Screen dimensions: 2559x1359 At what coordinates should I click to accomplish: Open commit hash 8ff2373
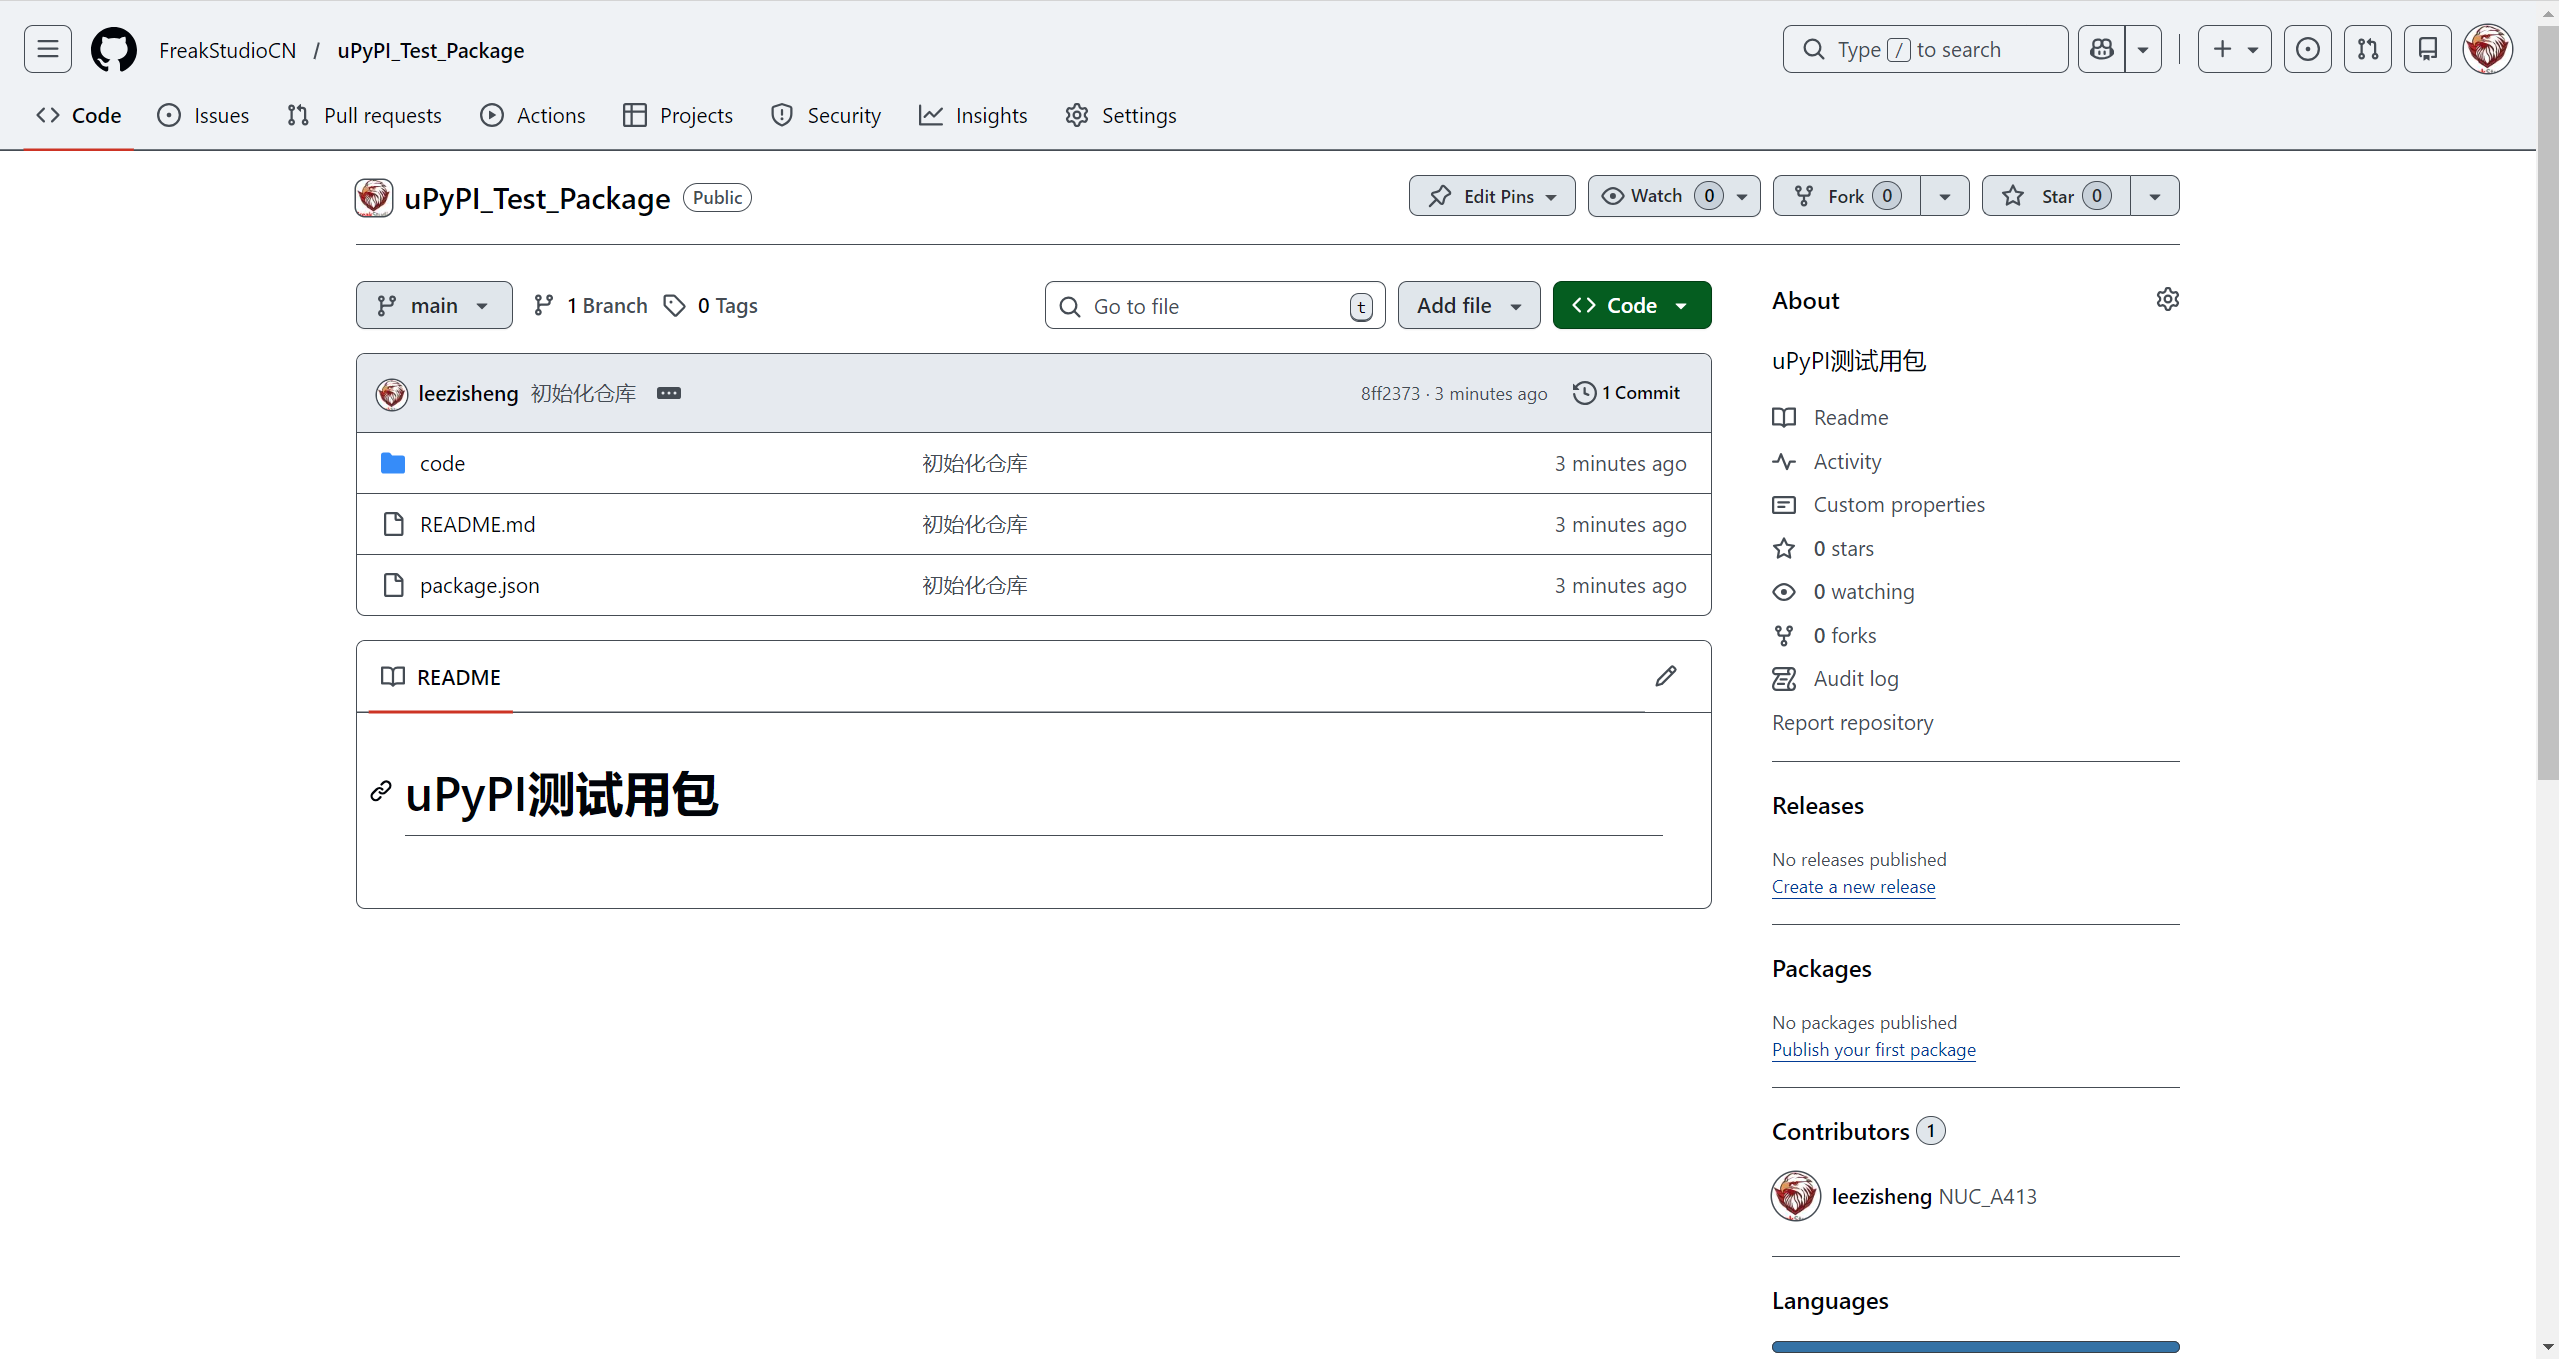[x=1390, y=393]
